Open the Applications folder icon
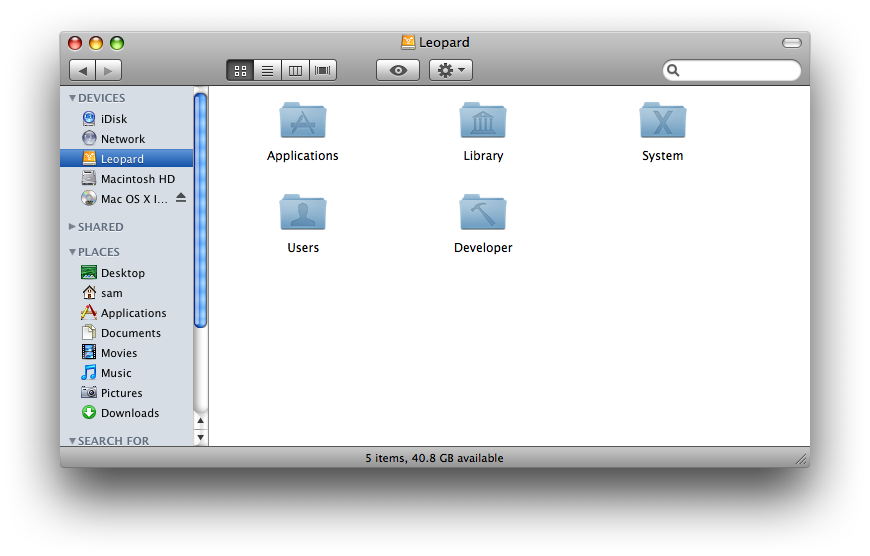The height and width of the screenshot is (556, 870). pyautogui.click(x=302, y=120)
